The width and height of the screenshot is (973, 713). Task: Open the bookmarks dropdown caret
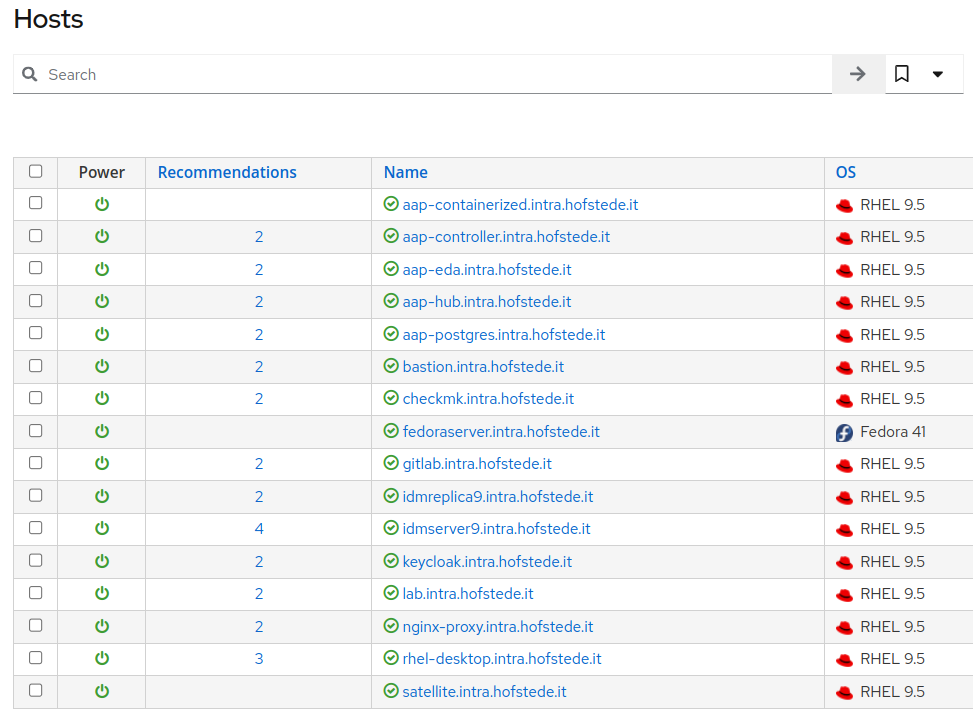click(938, 74)
